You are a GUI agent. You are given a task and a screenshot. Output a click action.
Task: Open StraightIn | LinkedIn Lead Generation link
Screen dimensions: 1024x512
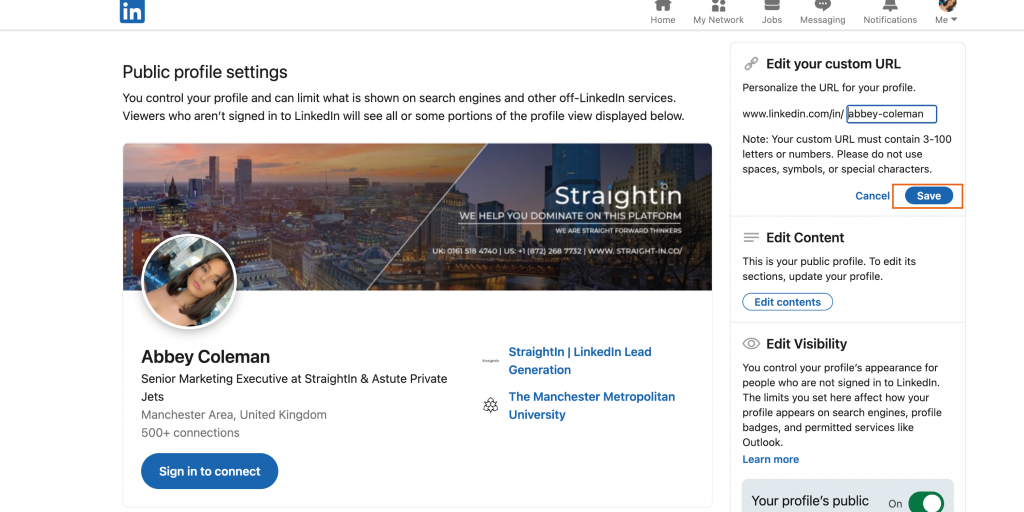[x=580, y=360]
